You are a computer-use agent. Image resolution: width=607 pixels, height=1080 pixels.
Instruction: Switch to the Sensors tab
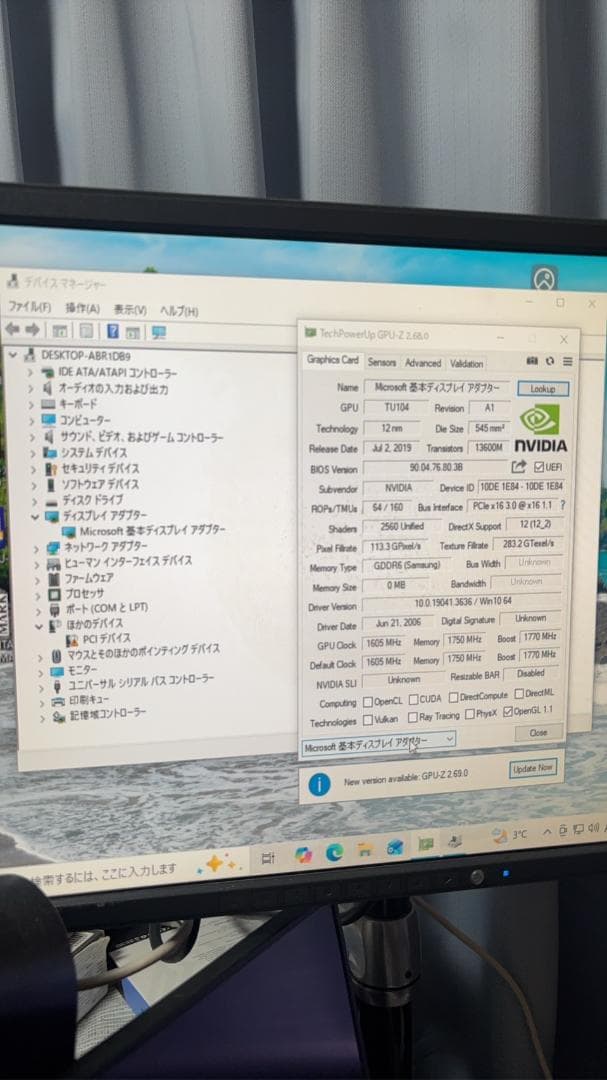382,362
